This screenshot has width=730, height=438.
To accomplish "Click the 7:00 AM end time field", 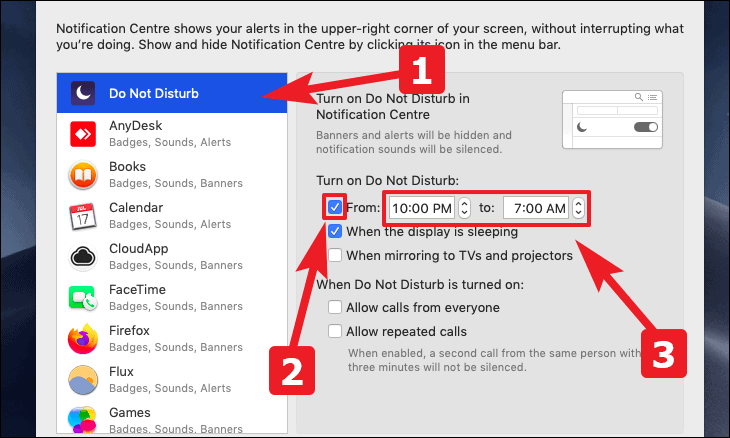I will pos(536,208).
